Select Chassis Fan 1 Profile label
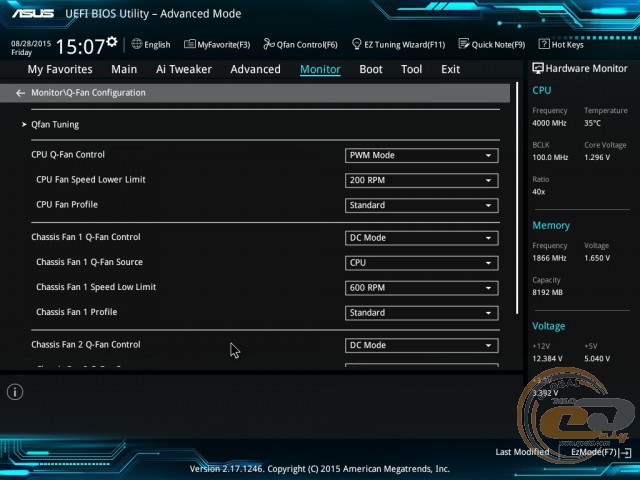640x480 pixels. pos(77,312)
